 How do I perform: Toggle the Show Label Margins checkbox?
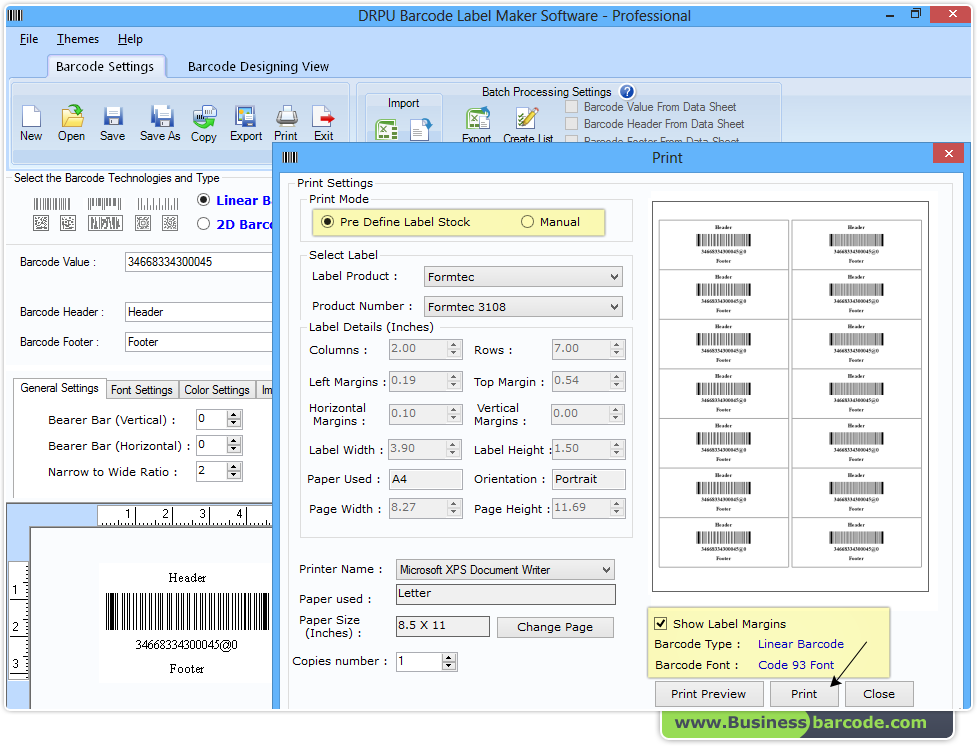coord(661,623)
